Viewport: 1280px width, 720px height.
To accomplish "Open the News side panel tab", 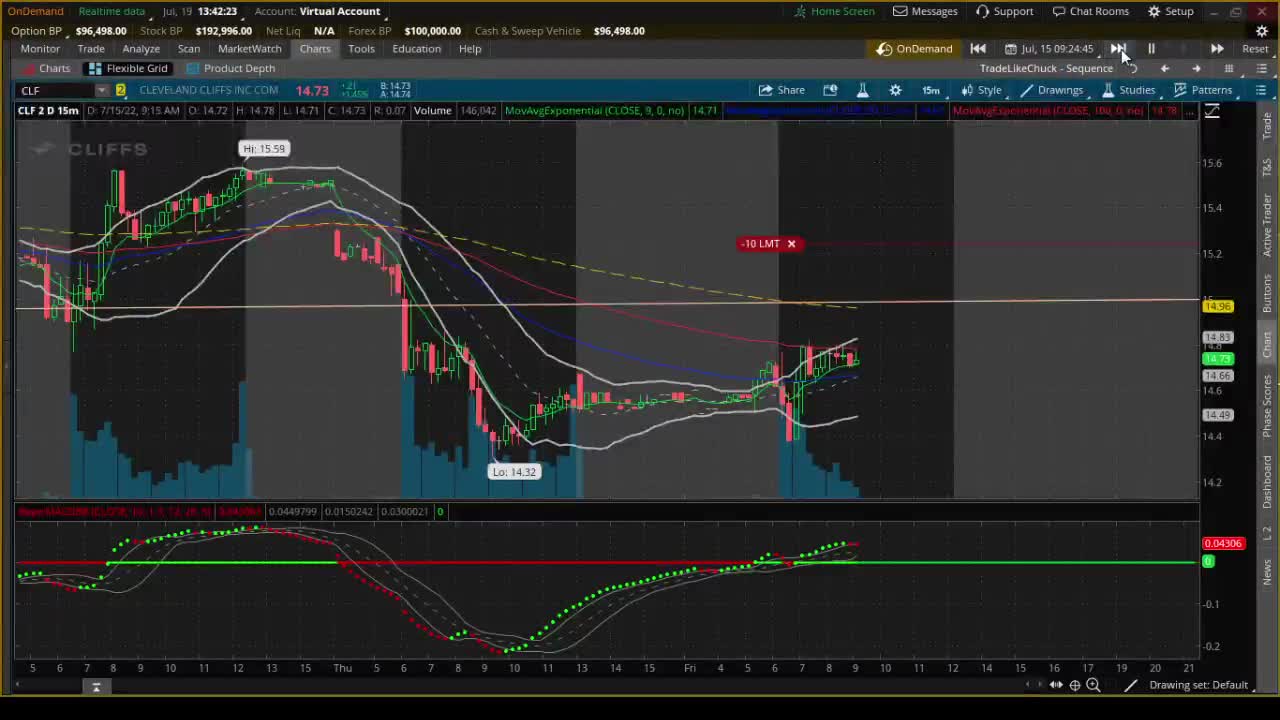I will click(x=1267, y=572).
